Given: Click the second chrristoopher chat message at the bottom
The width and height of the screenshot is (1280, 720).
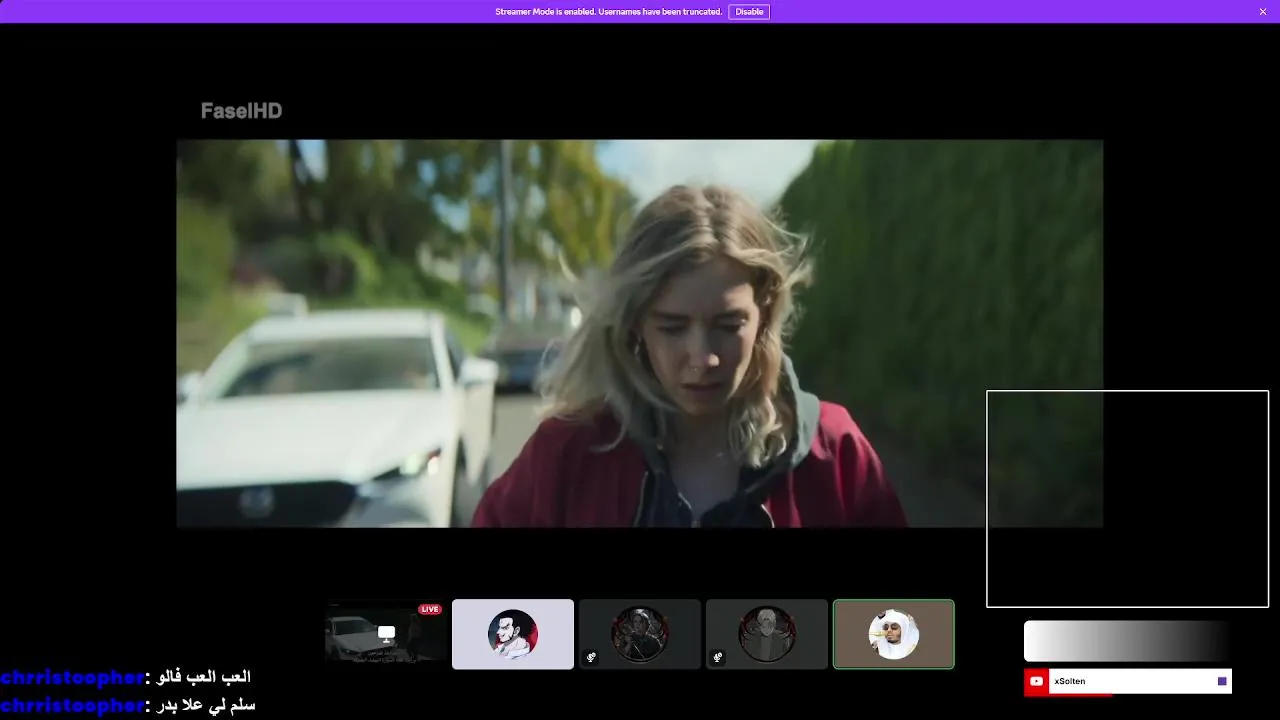Looking at the screenshot, I should [128, 705].
